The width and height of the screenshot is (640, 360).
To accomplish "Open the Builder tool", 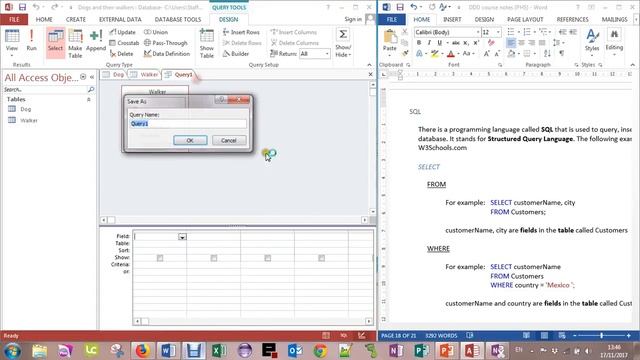I will [x=236, y=53].
